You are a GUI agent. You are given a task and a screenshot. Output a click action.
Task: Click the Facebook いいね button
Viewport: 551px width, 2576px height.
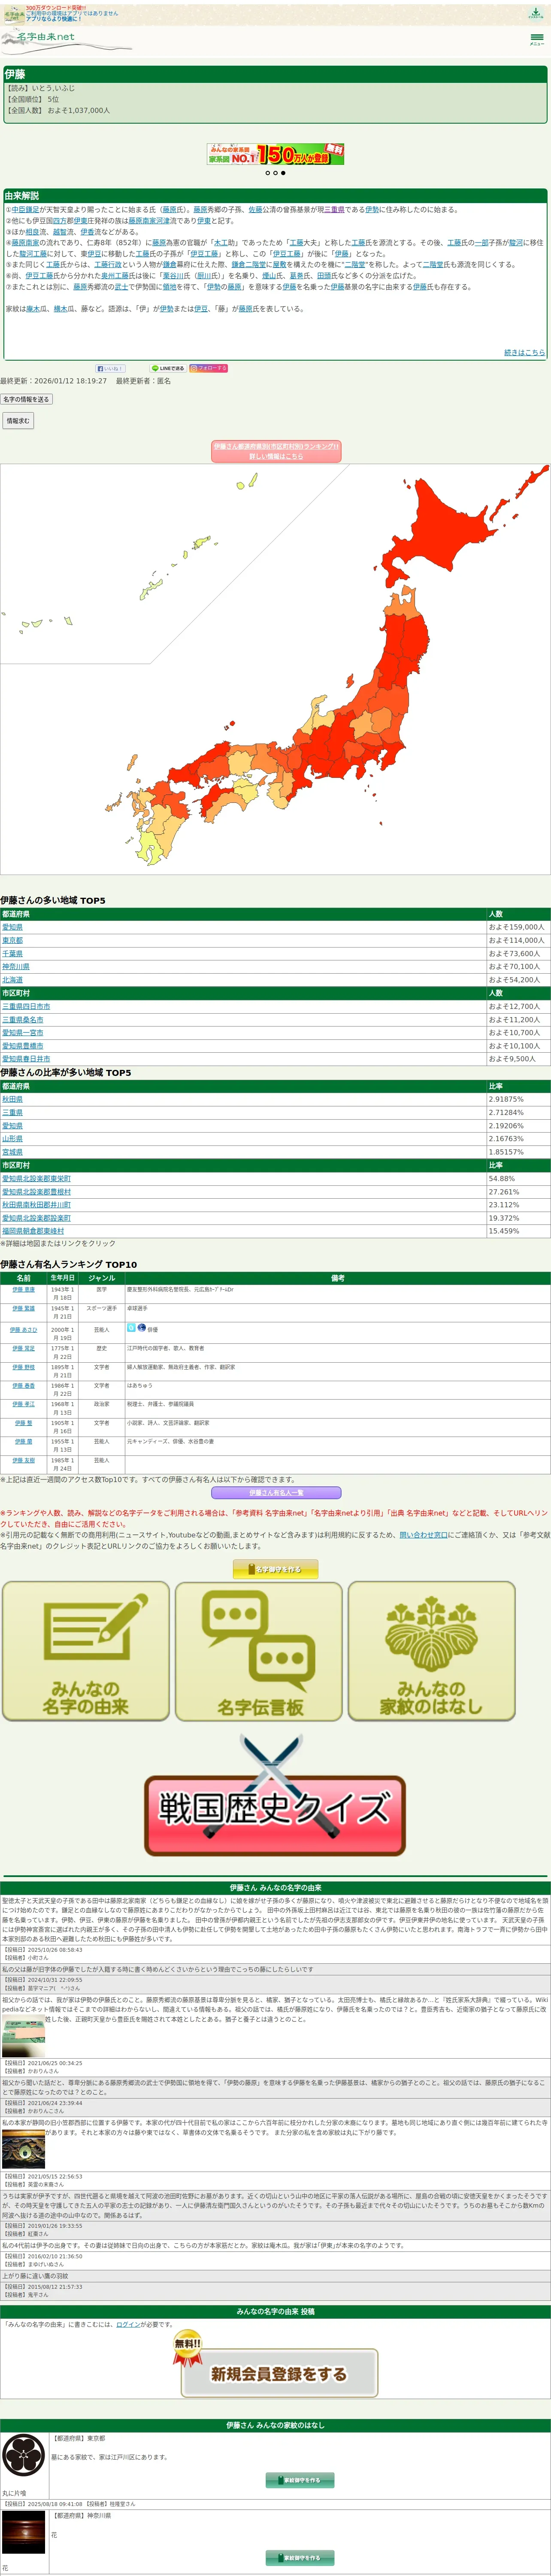pyautogui.click(x=110, y=368)
